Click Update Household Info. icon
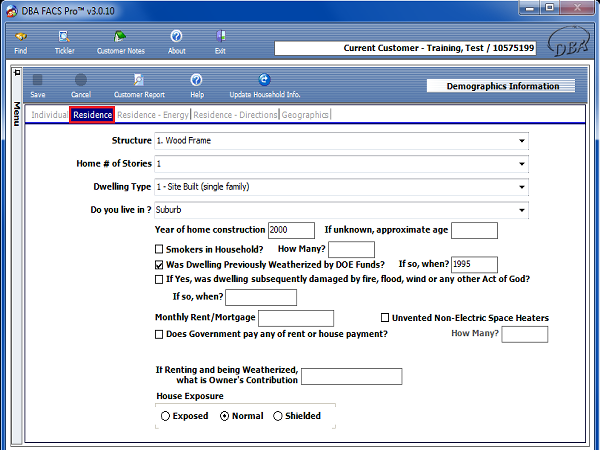Image resolution: width=600 pixels, height=450 pixels. (x=264, y=80)
